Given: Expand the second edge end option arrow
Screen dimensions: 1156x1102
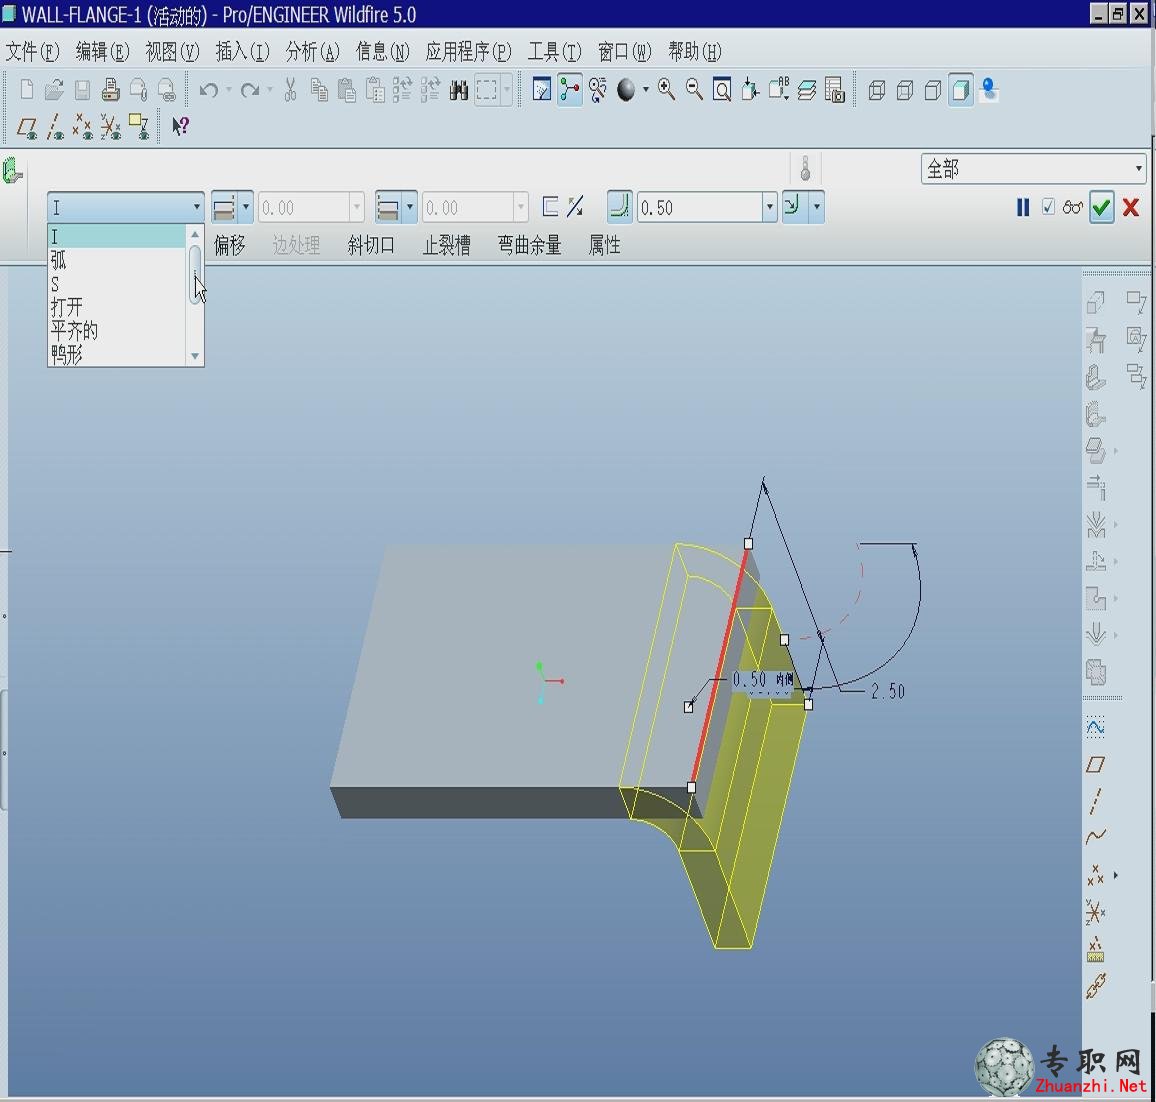Looking at the screenshot, I should tap(410, 206).
